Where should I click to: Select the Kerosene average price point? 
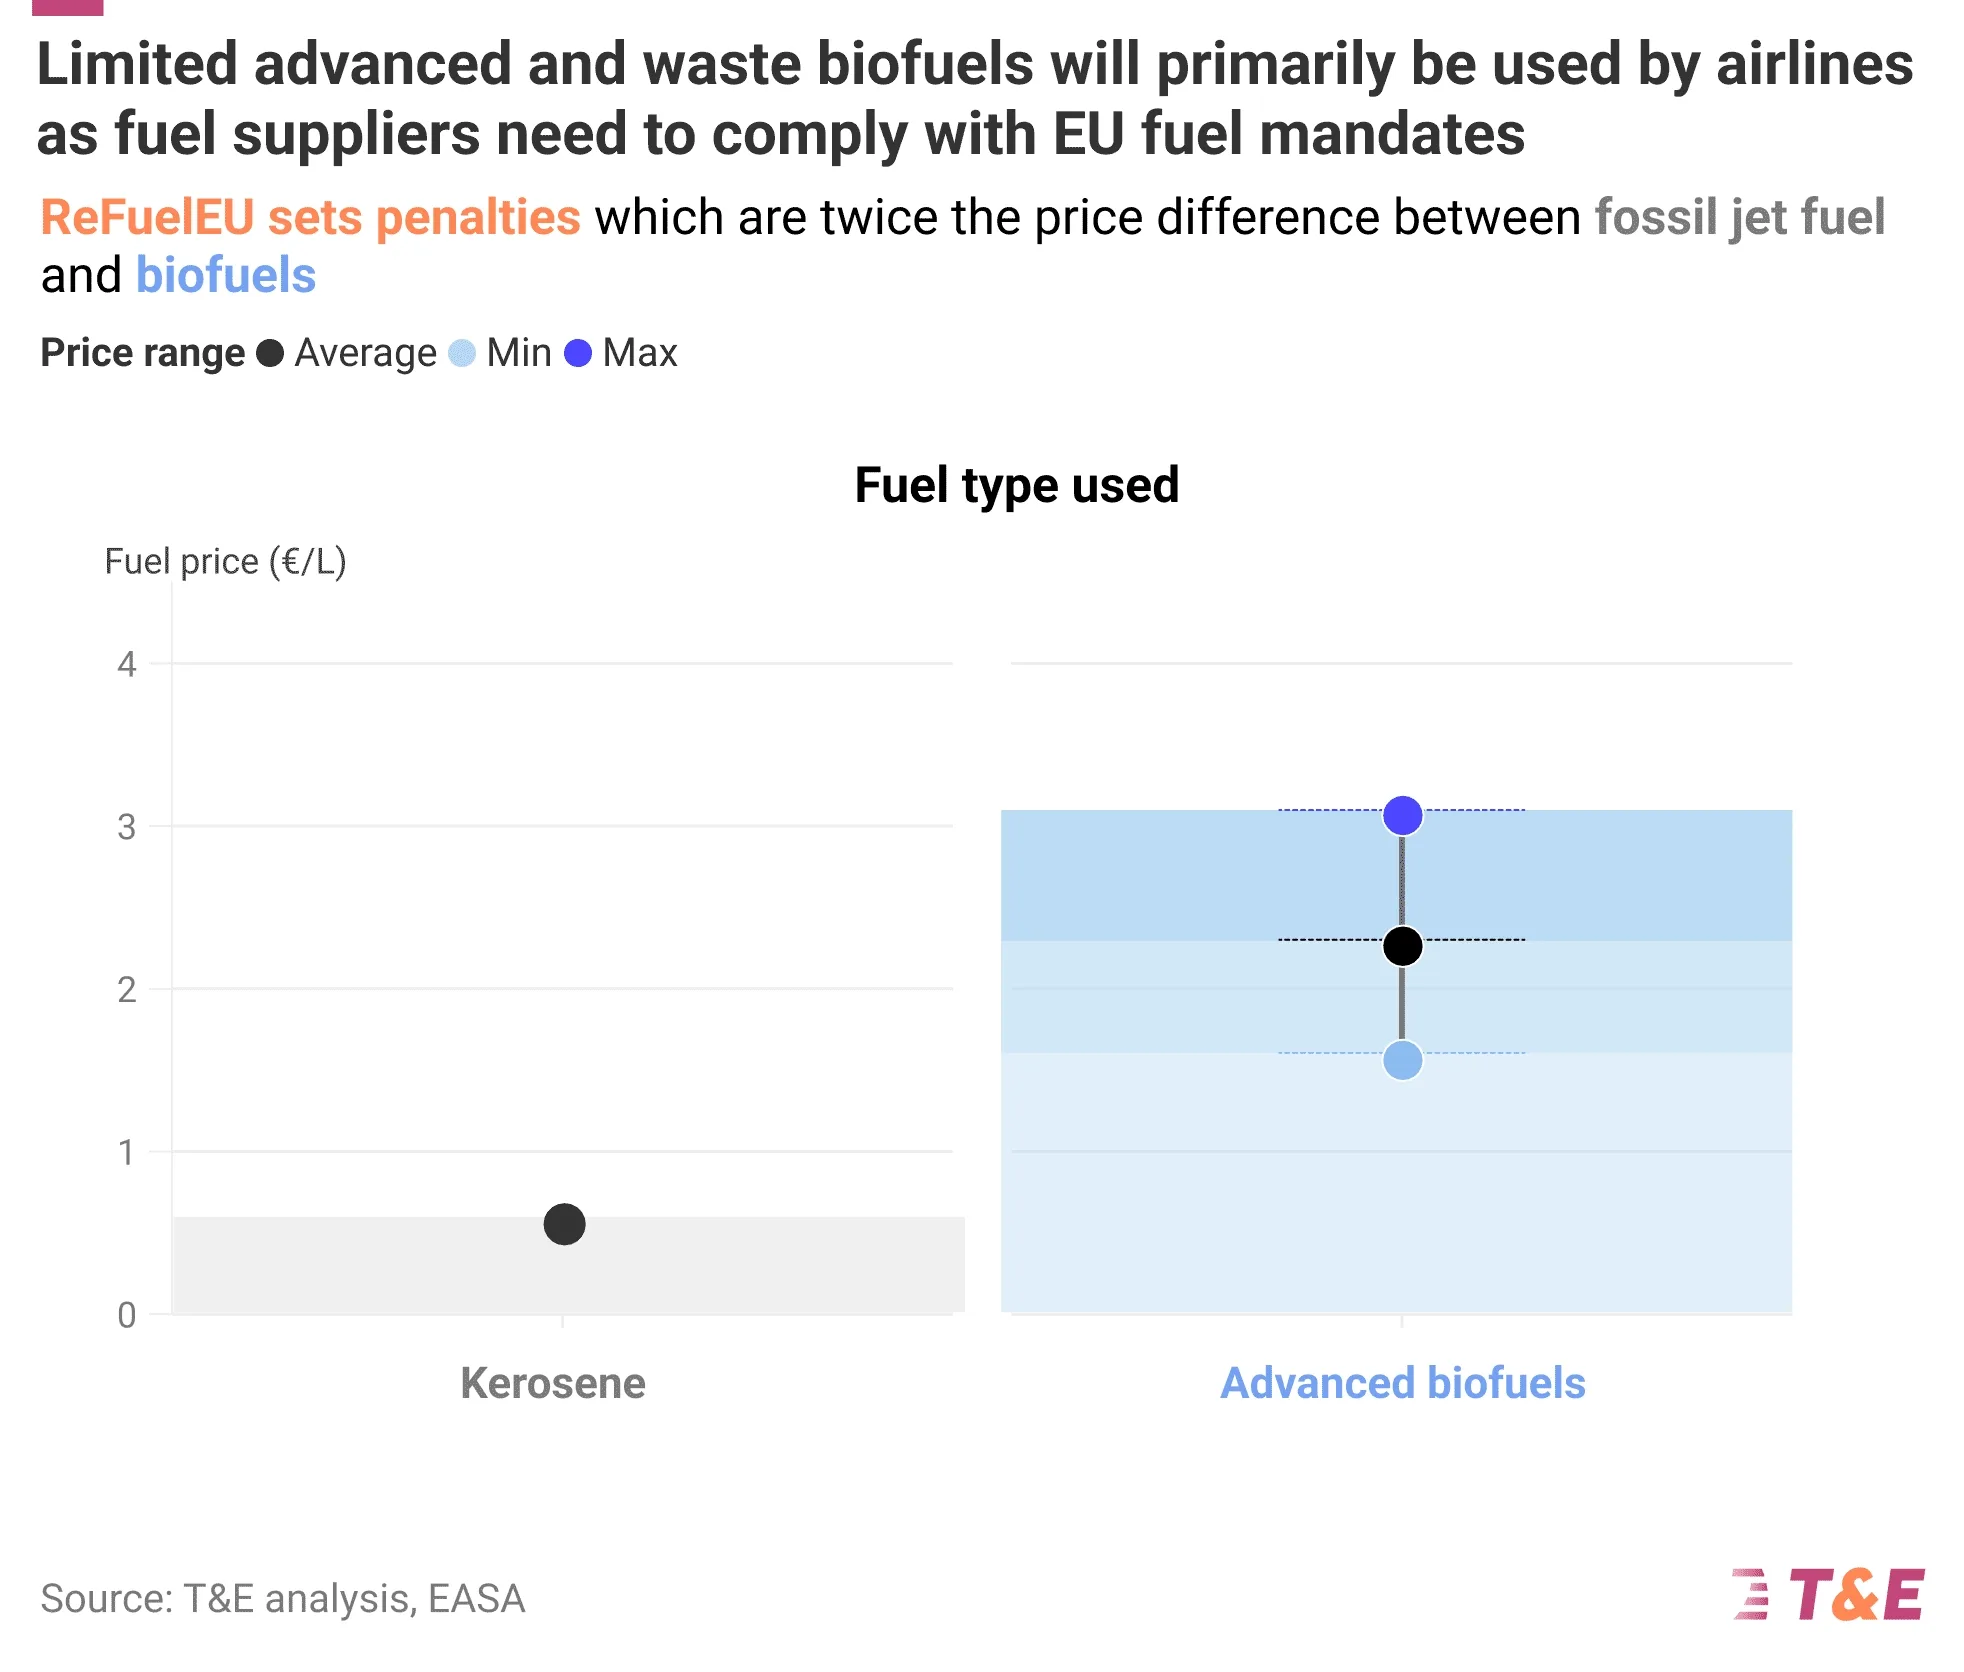[564, 1224]
